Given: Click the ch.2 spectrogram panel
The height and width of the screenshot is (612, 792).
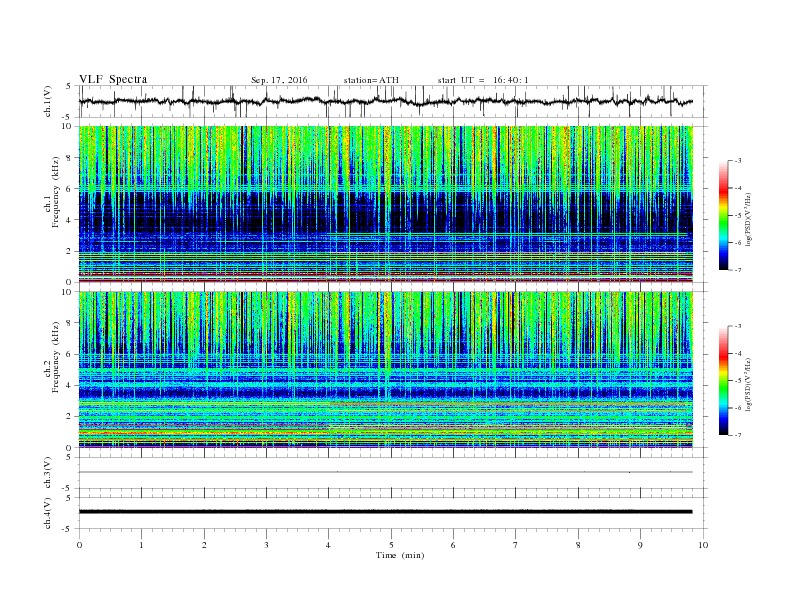Looking at the screenshot, I should coord(385,370).
